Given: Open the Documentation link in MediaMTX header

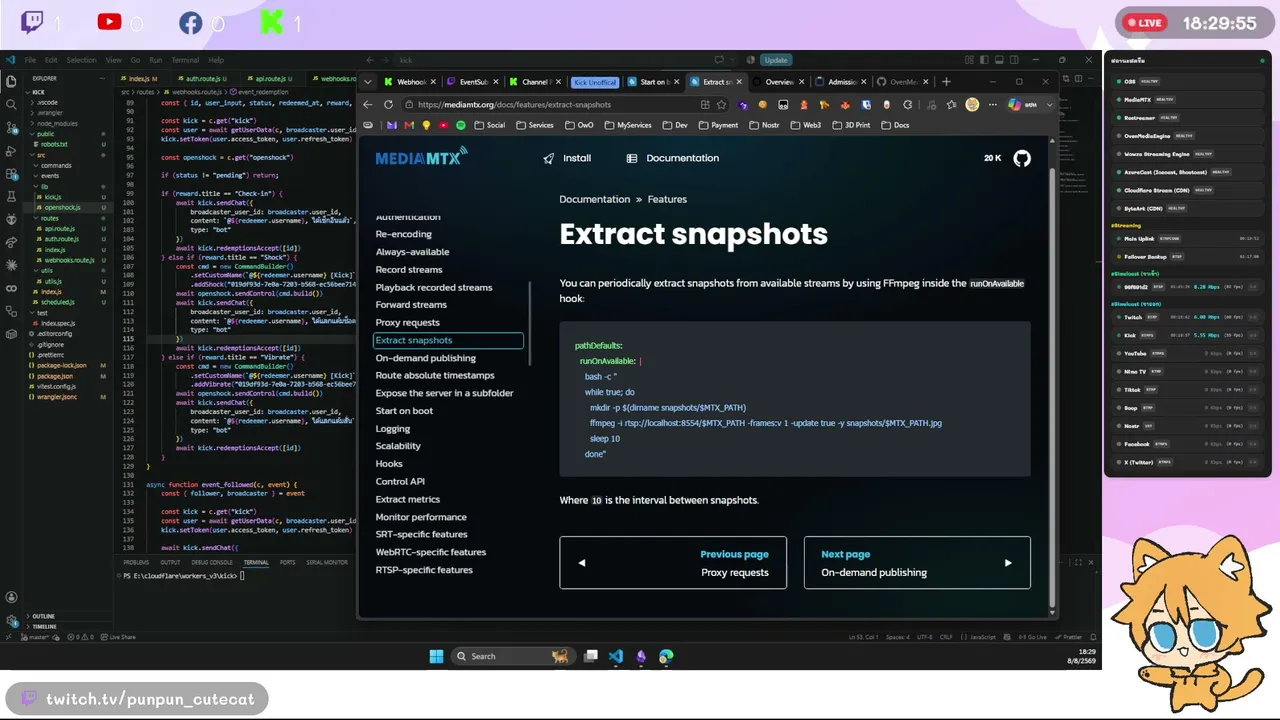Looking at the screenshot, I should click(x=672, y=158).
